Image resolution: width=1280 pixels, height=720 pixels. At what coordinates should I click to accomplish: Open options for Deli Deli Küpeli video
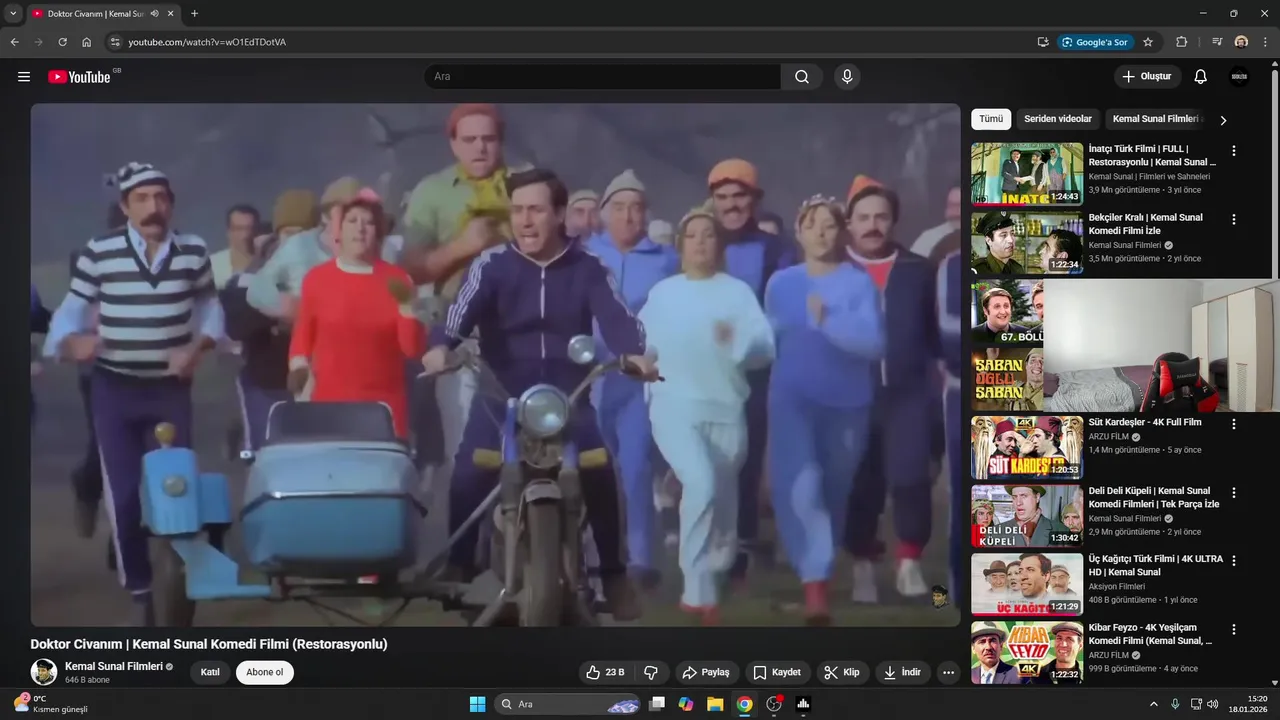pos(1234,493)
